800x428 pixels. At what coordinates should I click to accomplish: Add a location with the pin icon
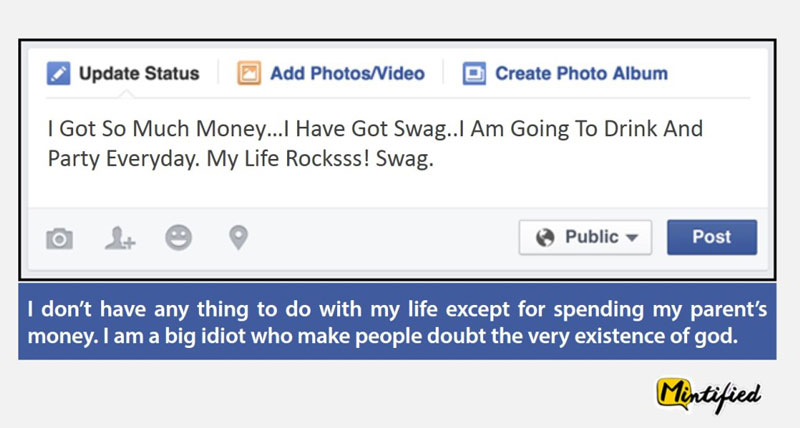[238, 238]
